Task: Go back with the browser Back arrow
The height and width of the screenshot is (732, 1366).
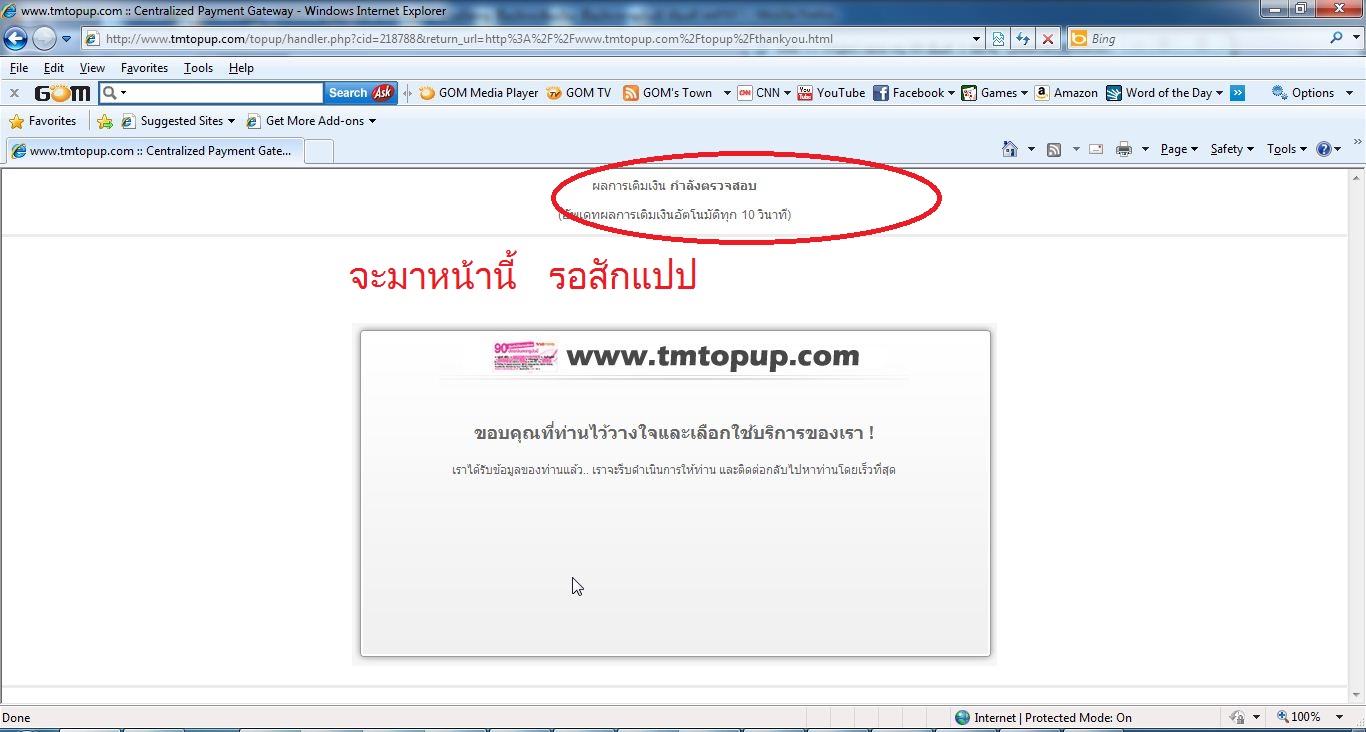Action: [16, 39]
